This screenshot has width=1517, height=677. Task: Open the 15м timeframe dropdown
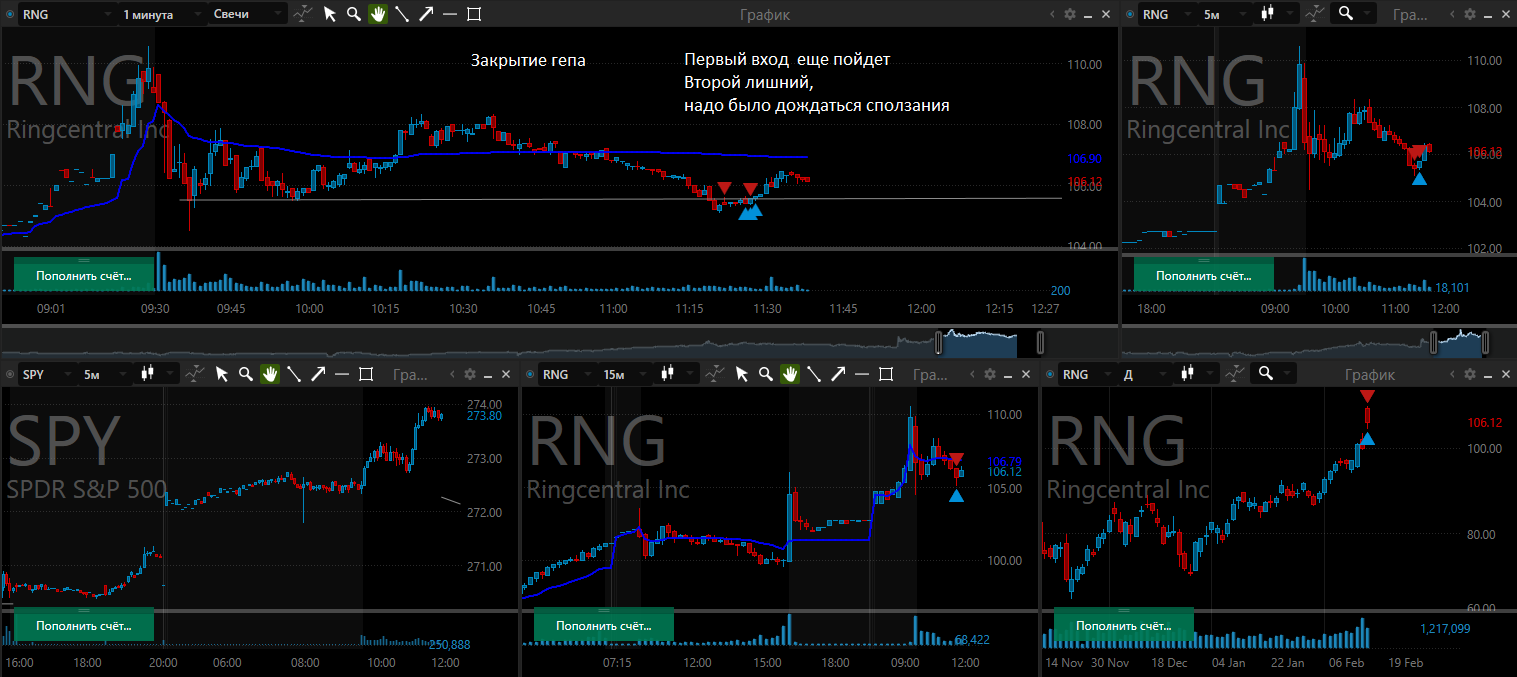coord(625,374)
